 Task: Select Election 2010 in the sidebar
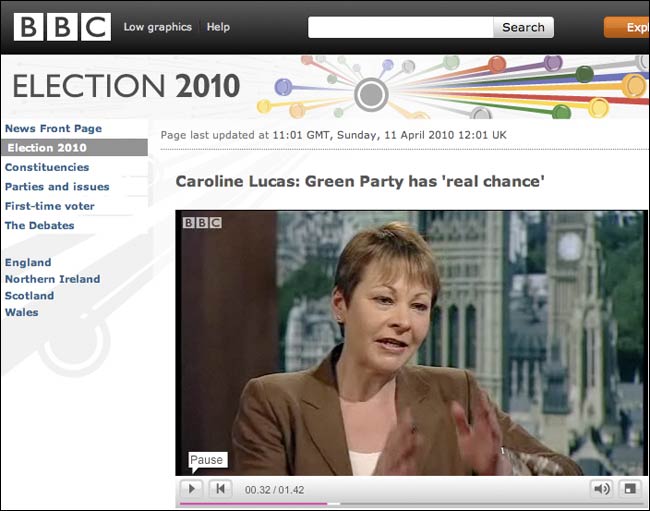coord(74,148)
